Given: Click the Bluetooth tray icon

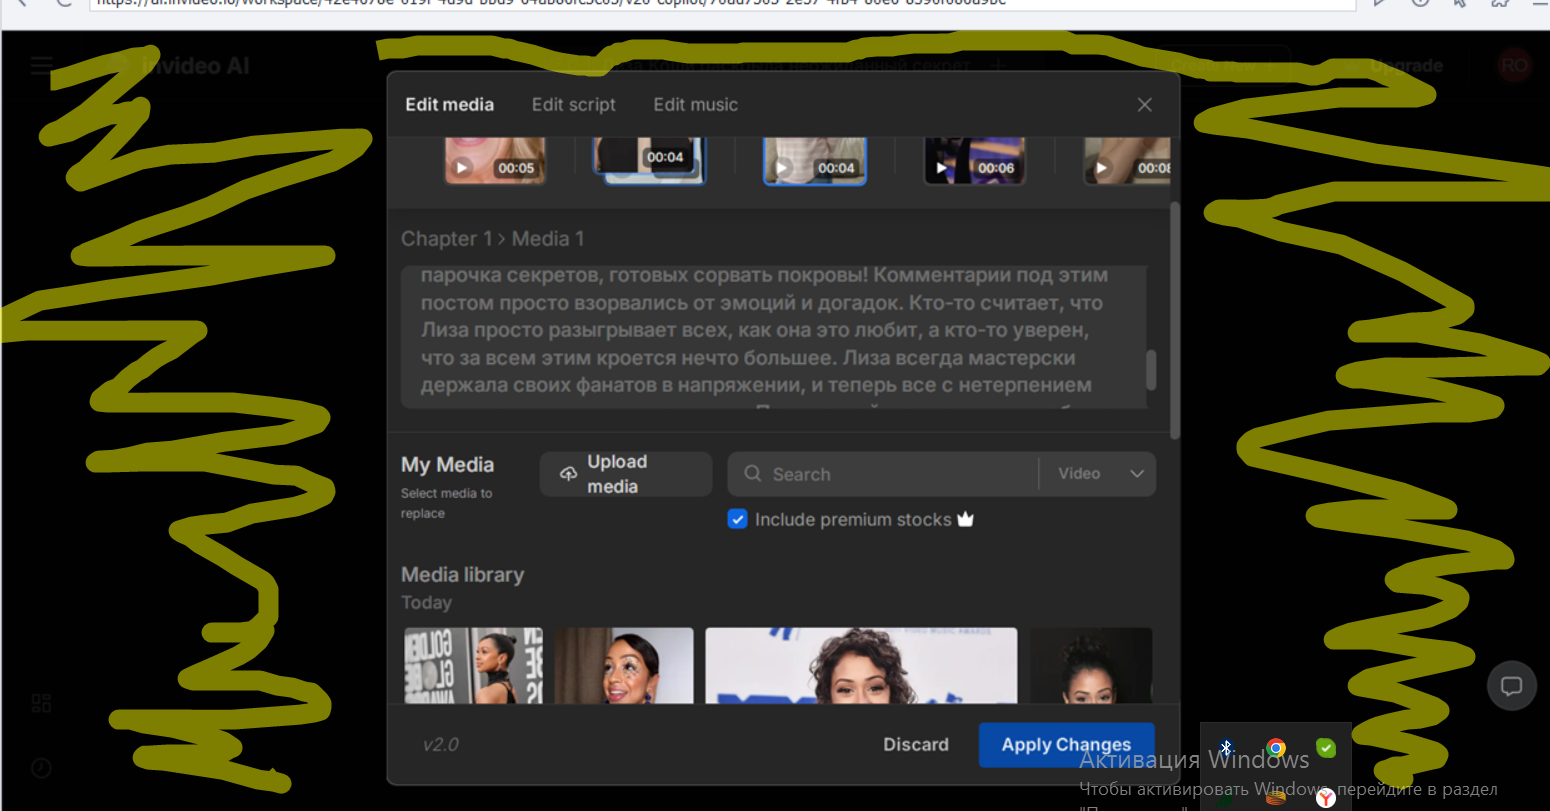Looking at the screenshot, I should tap(1226, 748).
